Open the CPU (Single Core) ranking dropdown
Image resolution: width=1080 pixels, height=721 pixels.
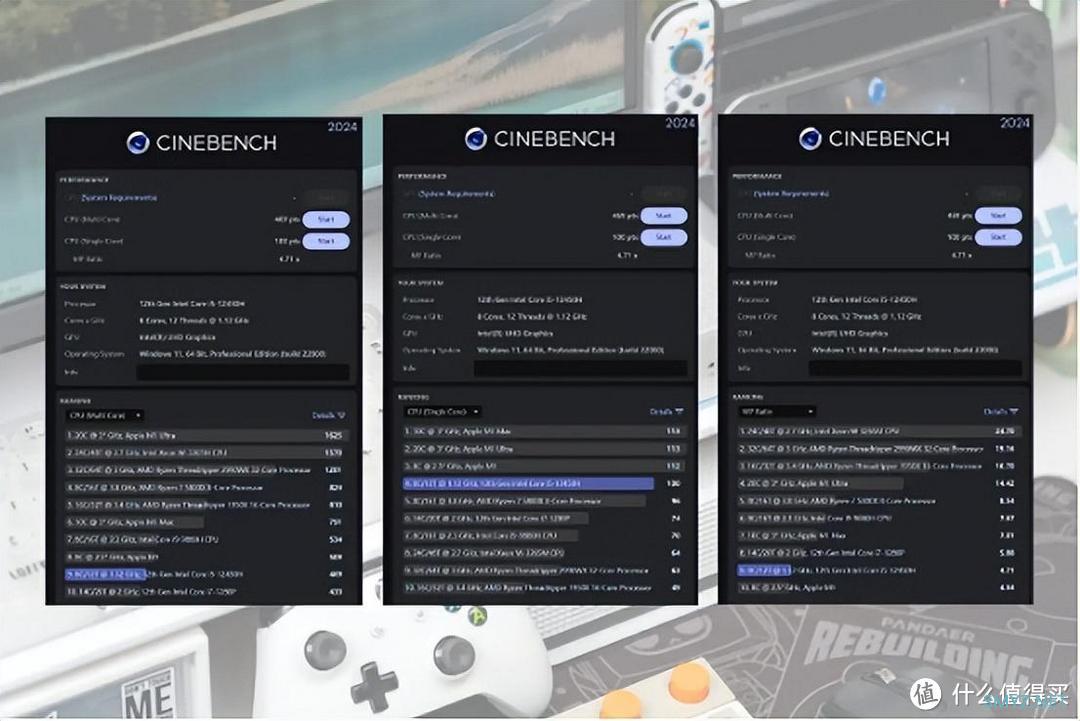coord(443,412)
